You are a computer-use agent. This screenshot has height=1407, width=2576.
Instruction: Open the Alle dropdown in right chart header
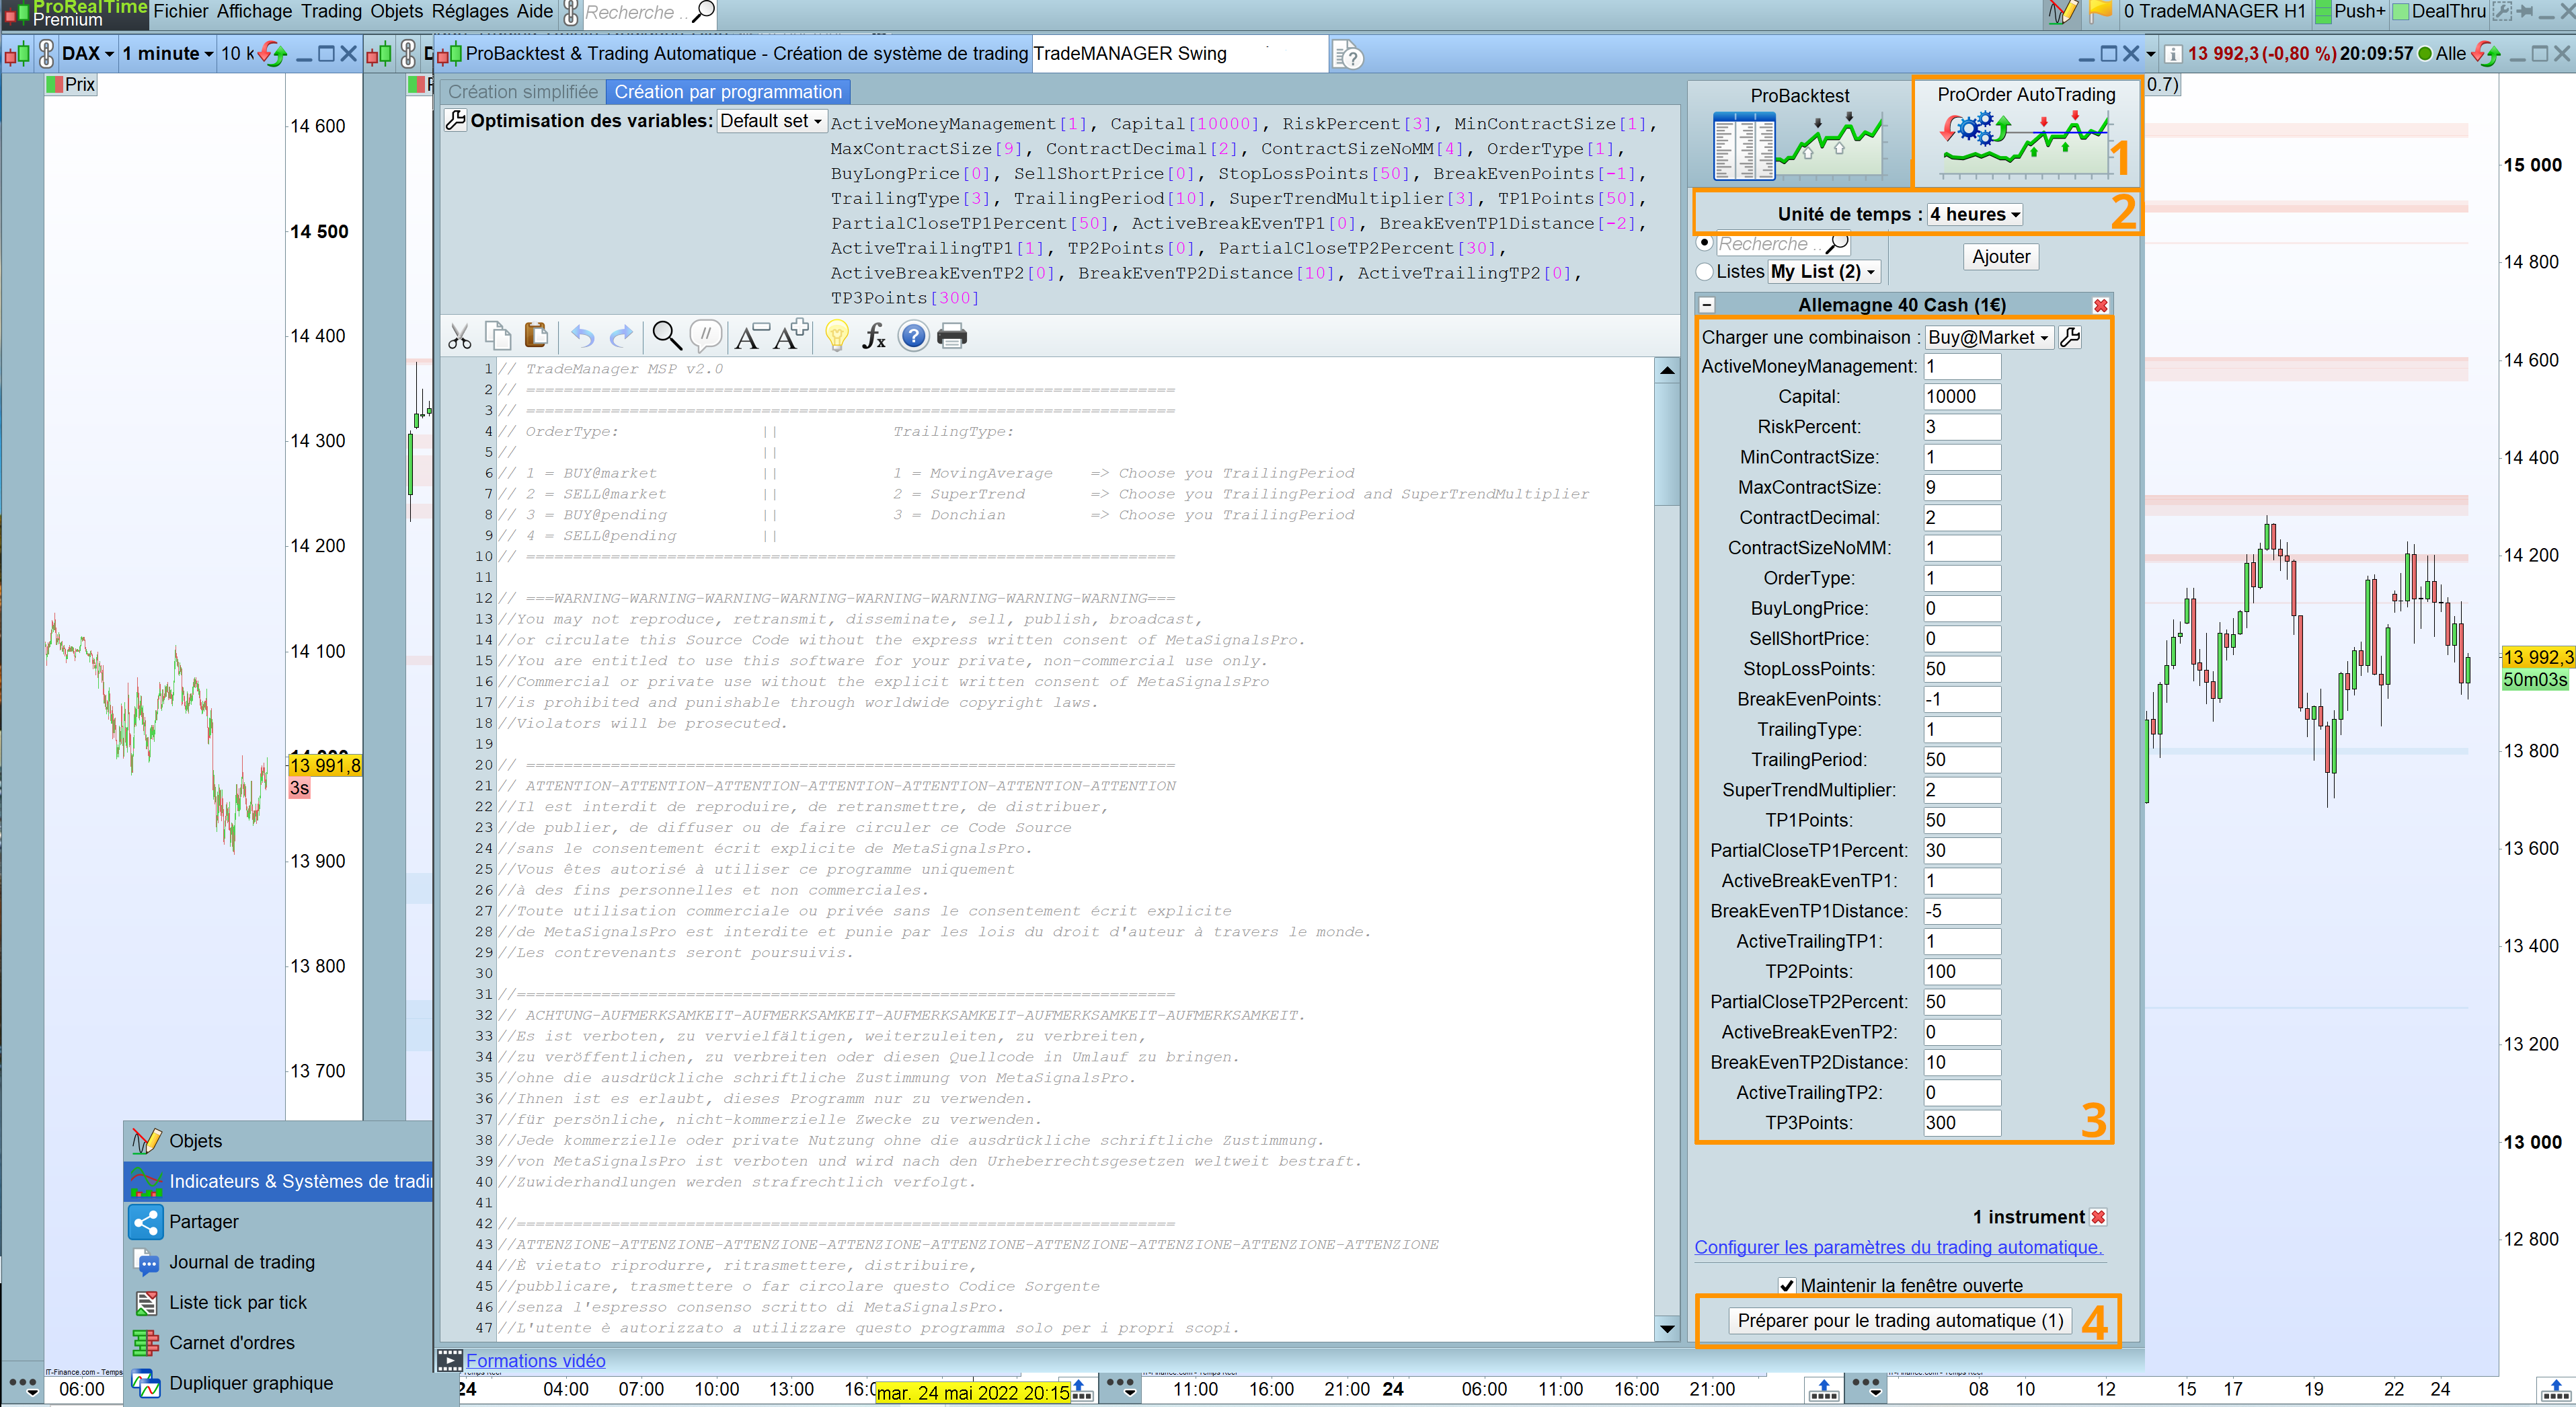2451,54
